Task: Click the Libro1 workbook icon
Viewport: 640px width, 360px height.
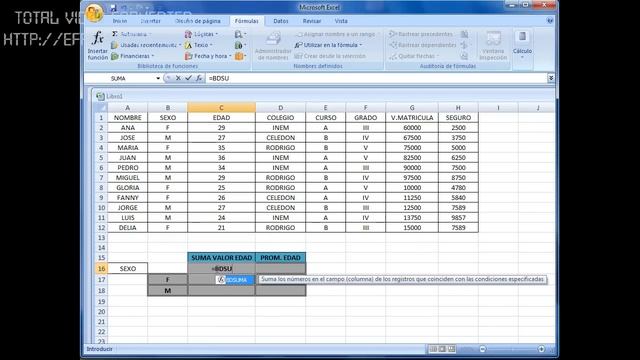Action: (x=100, y=96)
